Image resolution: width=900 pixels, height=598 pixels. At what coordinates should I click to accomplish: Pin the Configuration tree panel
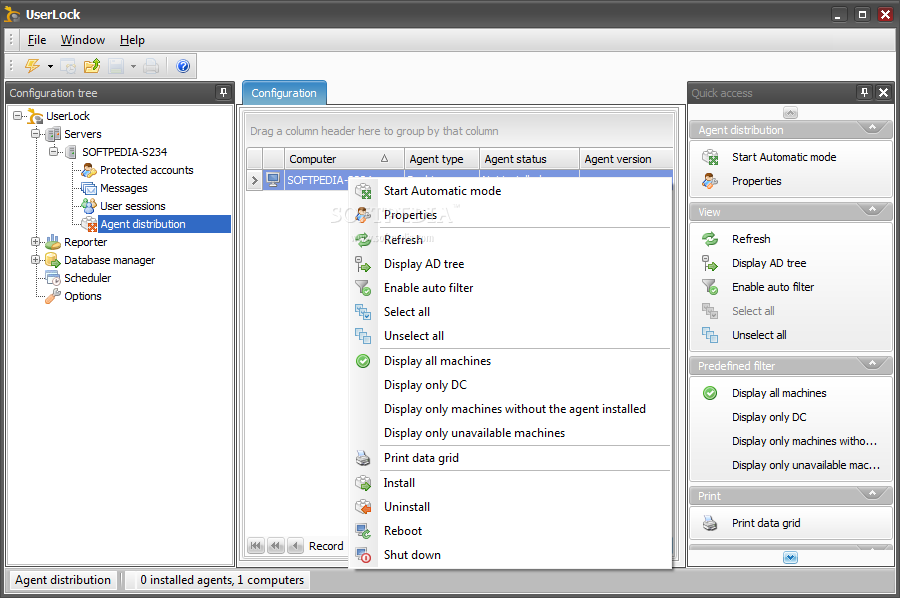point(223,92)
